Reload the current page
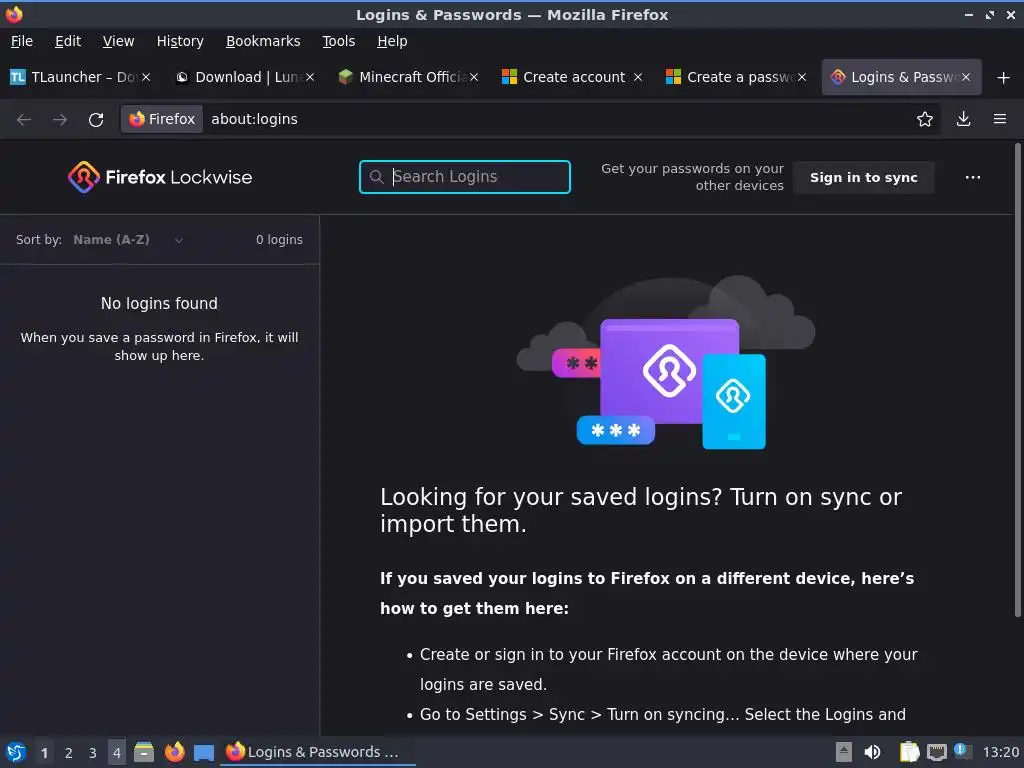Screen dimensions: 1024x768 click(x=96, y=120)
